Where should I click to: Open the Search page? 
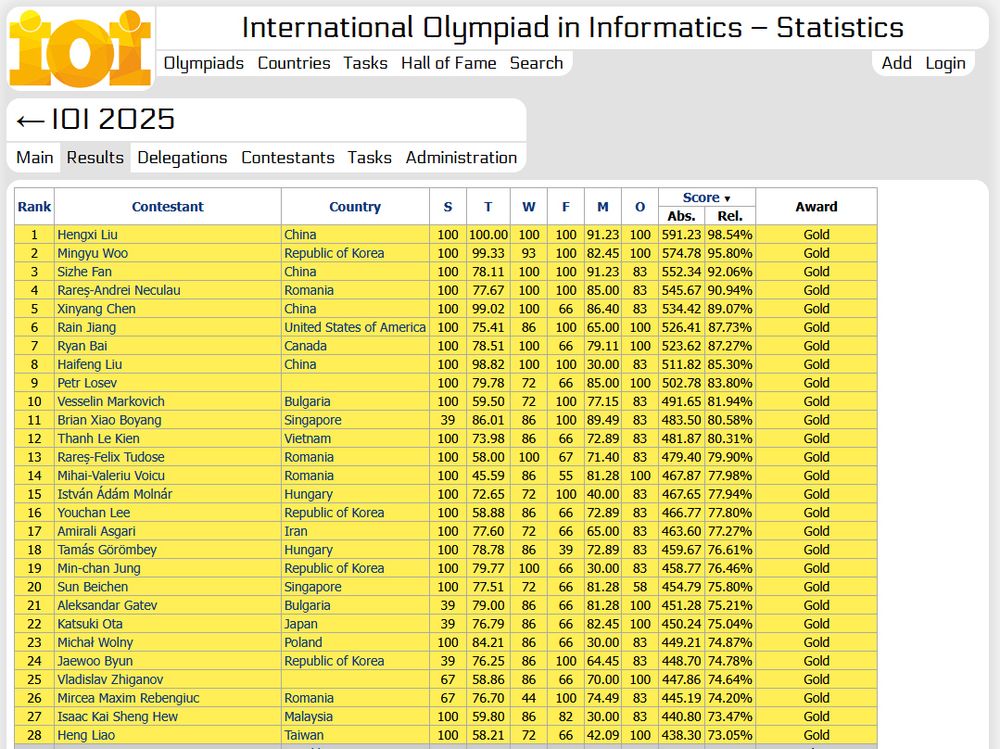pyautogui.click(x=536, y=63)
